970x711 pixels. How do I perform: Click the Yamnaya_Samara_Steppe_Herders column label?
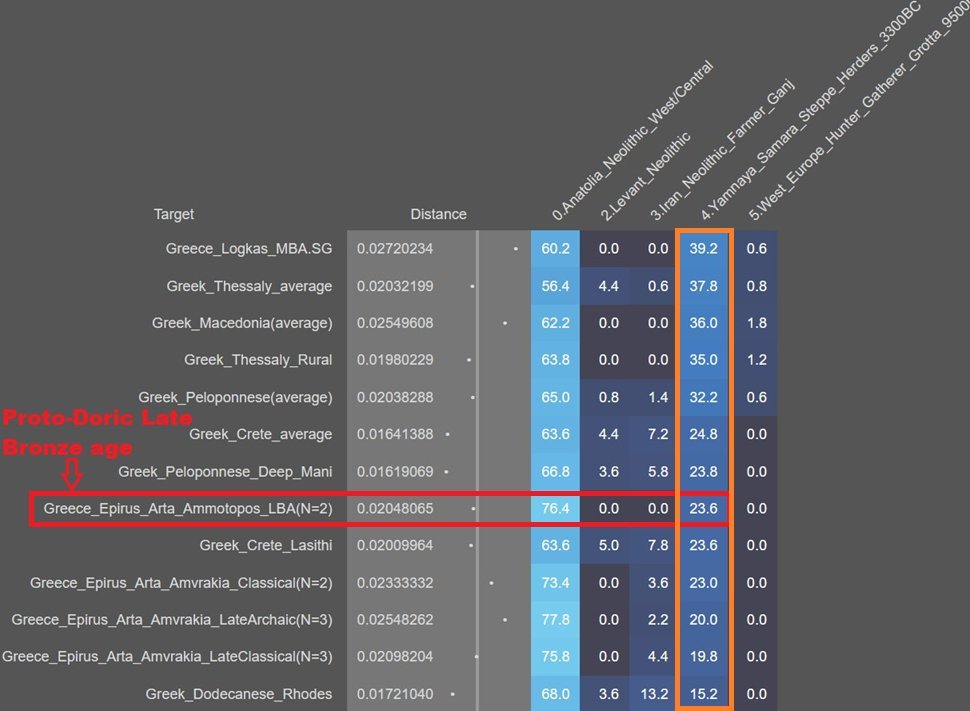point(811,111)
